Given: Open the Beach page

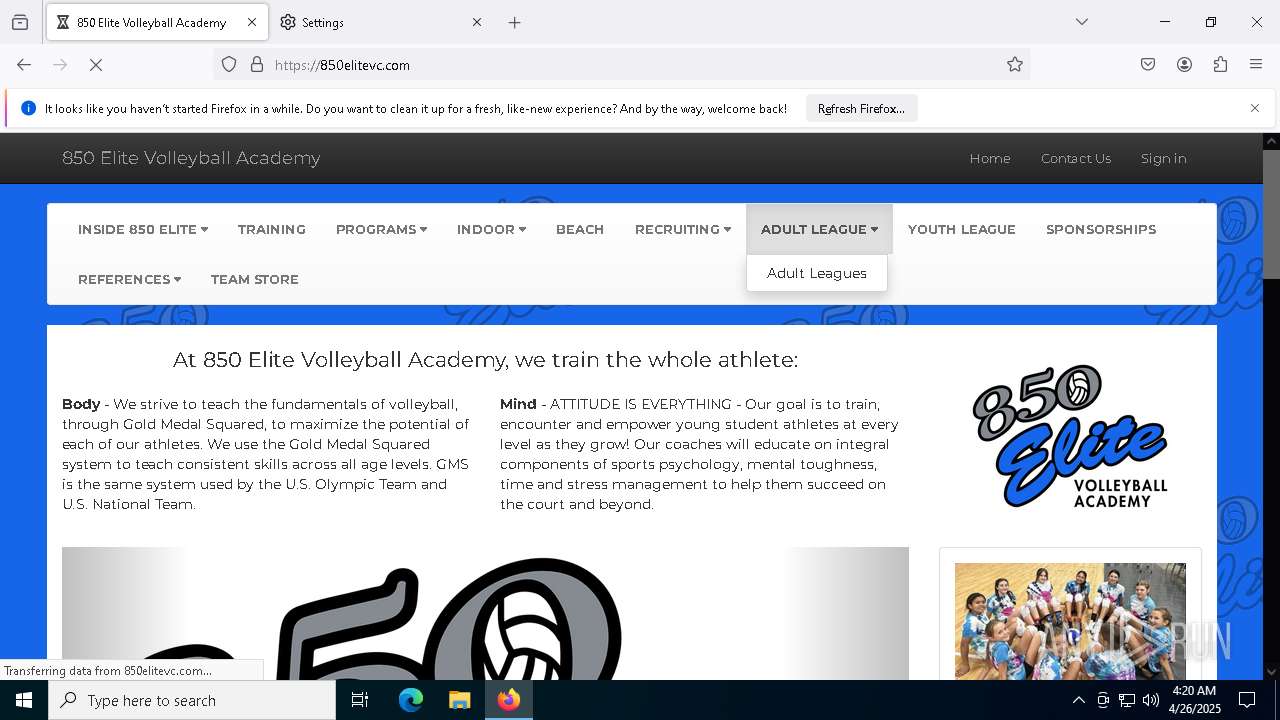Looking at the screenshot, I should 580,229.
